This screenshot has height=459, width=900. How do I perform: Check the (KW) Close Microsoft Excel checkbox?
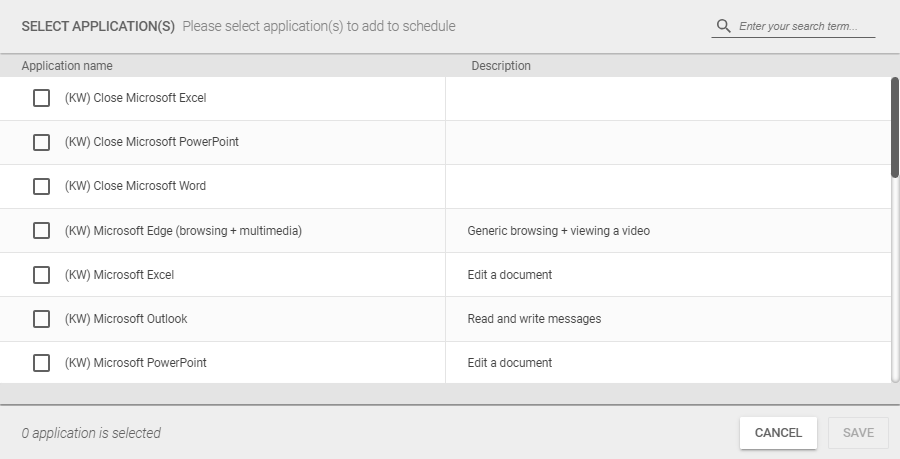point(41,98)
